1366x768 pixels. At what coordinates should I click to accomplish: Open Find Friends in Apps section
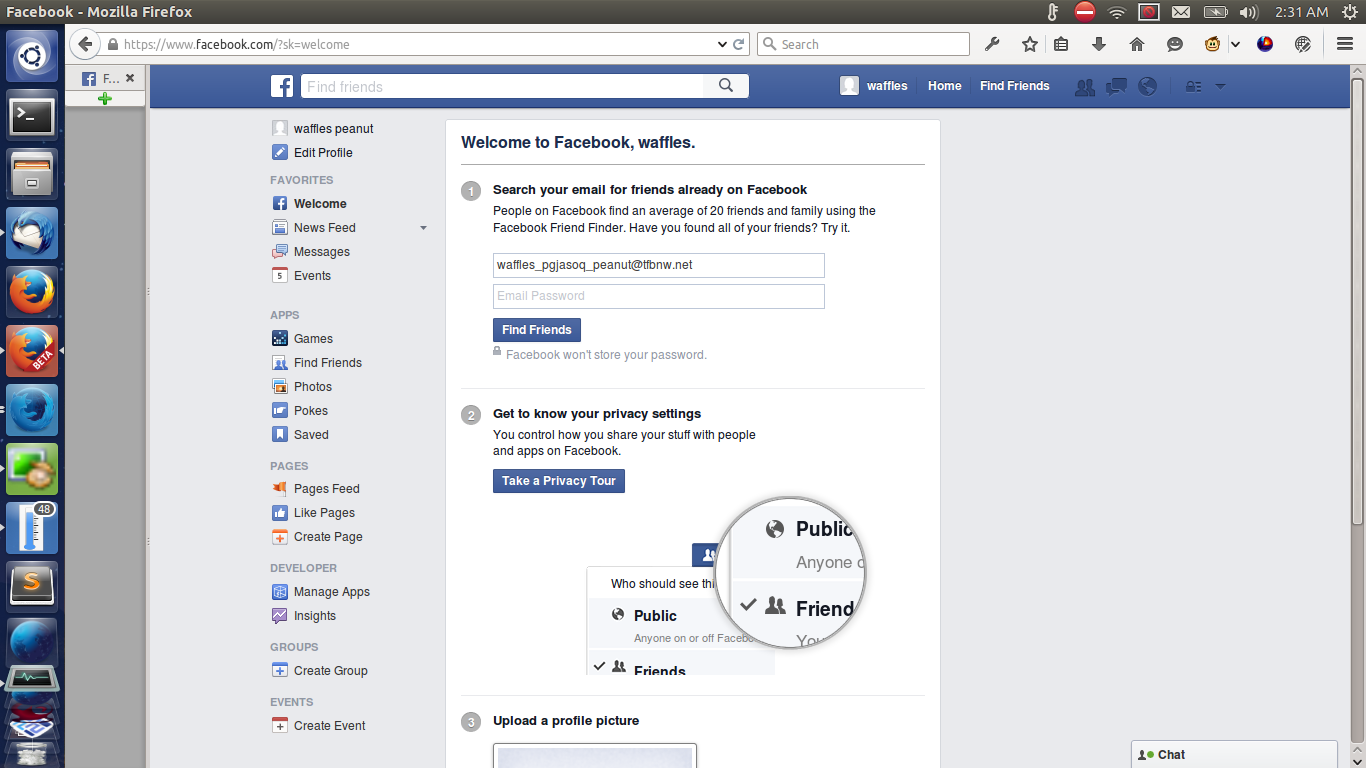(x=328, y=363)
